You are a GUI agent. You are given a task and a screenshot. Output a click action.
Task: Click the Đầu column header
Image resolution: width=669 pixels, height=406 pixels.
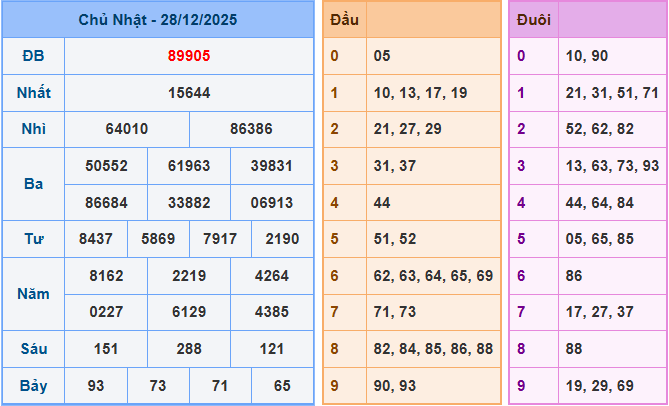(344, 20)
